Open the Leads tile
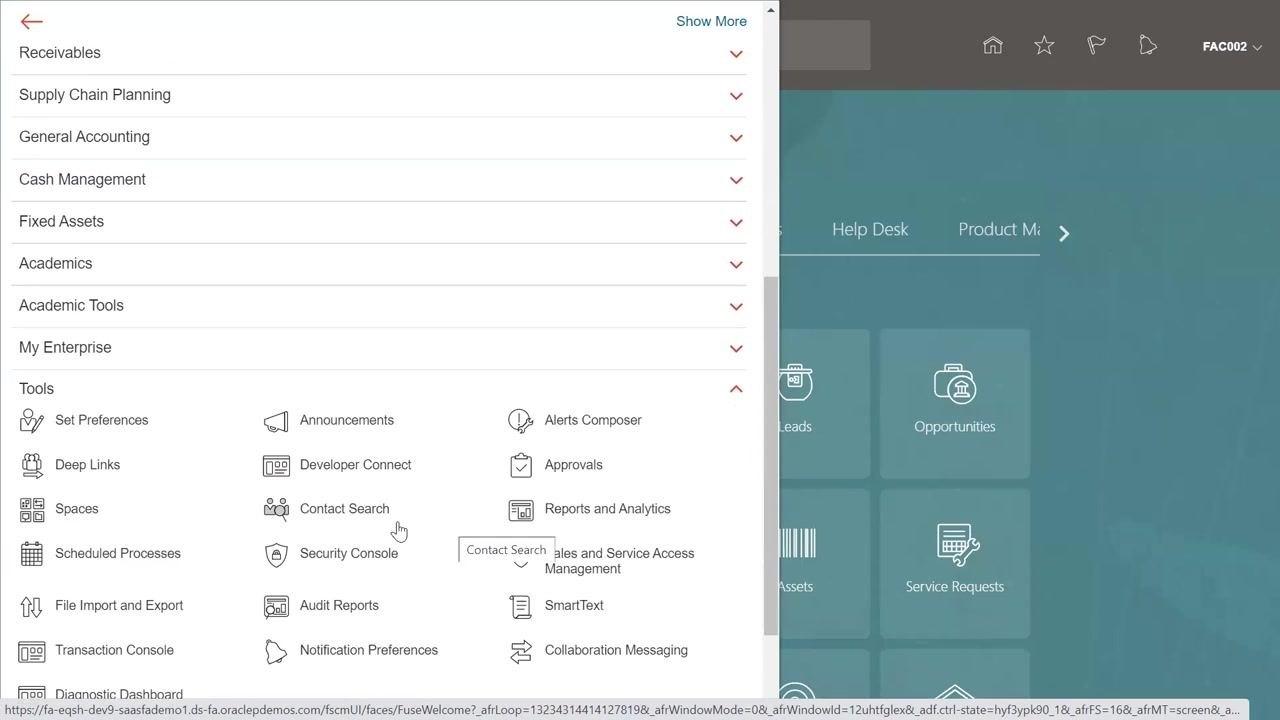The height and width of the screenshot is (720, 1280). pyautogui.click(x=824, y=403)
